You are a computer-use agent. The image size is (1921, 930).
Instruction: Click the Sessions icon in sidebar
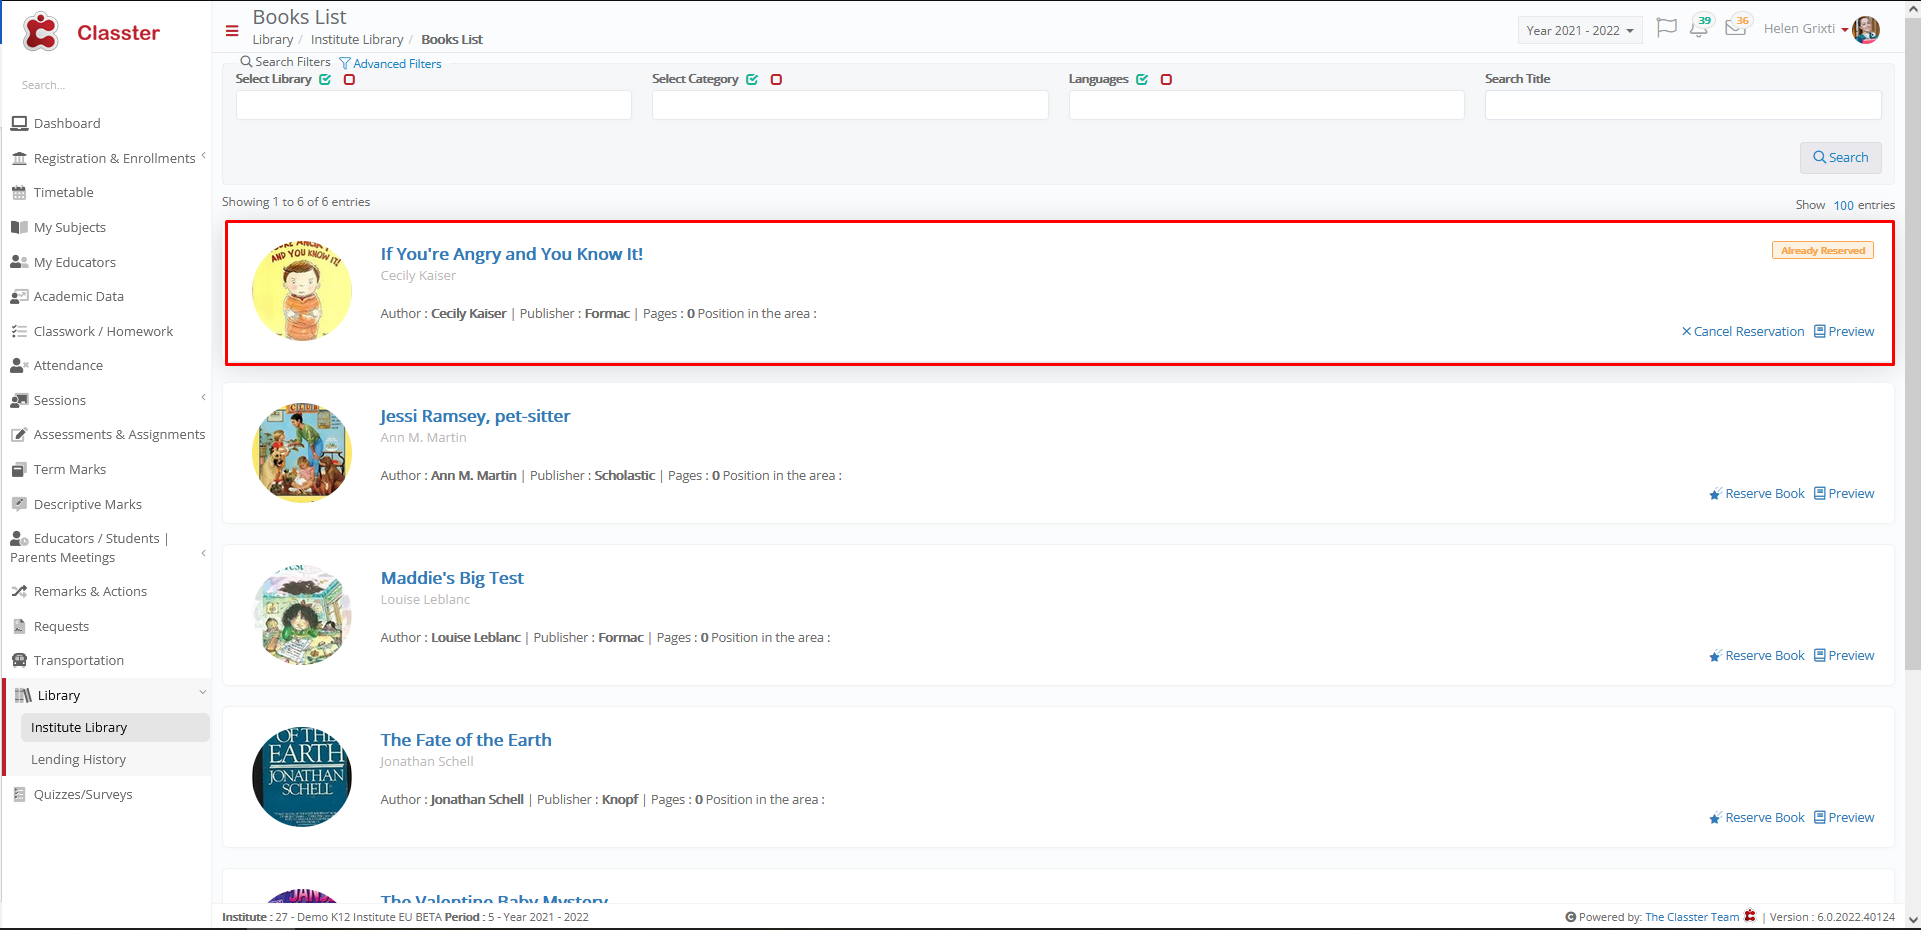pos(19,400)
